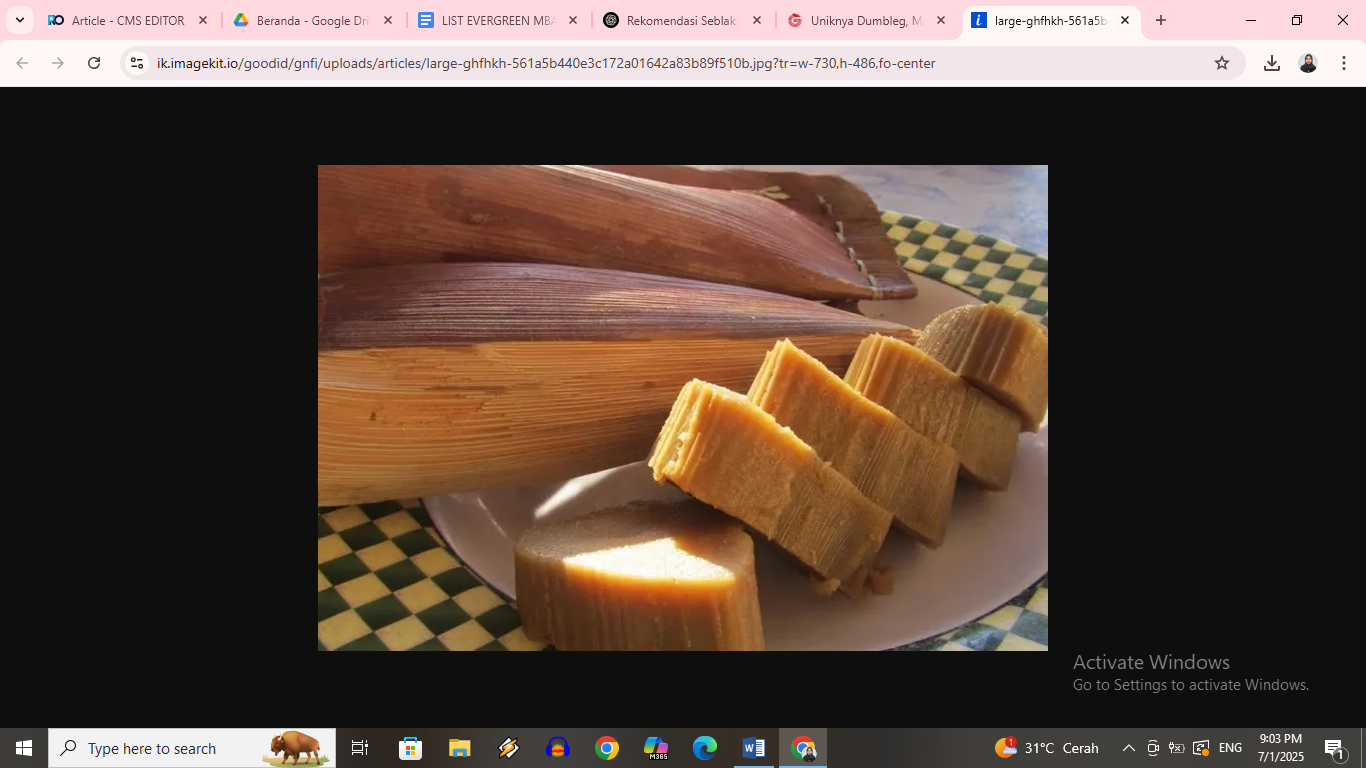Viewport: 1366px width, 768px height.
Task: Close the Rekomendasi Seblak tab
Action: (x=756, y=20)
